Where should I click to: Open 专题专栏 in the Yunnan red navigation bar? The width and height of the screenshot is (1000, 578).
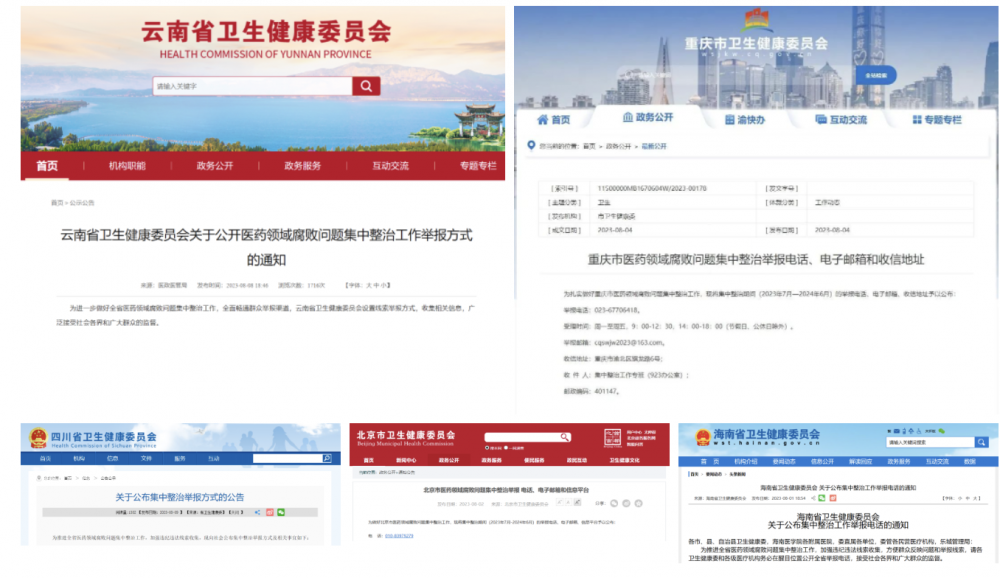[478, 166]
